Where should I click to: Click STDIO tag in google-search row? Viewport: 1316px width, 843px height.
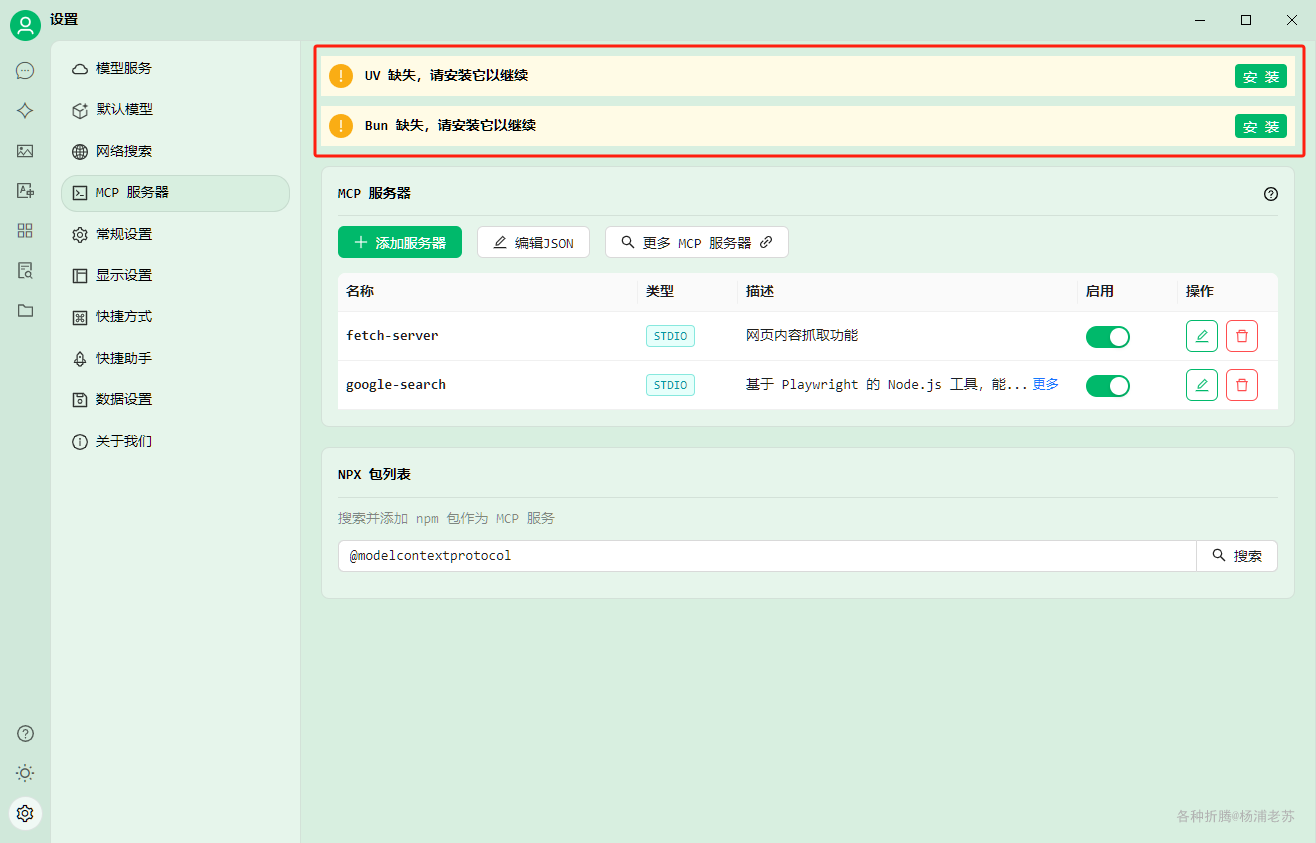[x=670, y=385]
